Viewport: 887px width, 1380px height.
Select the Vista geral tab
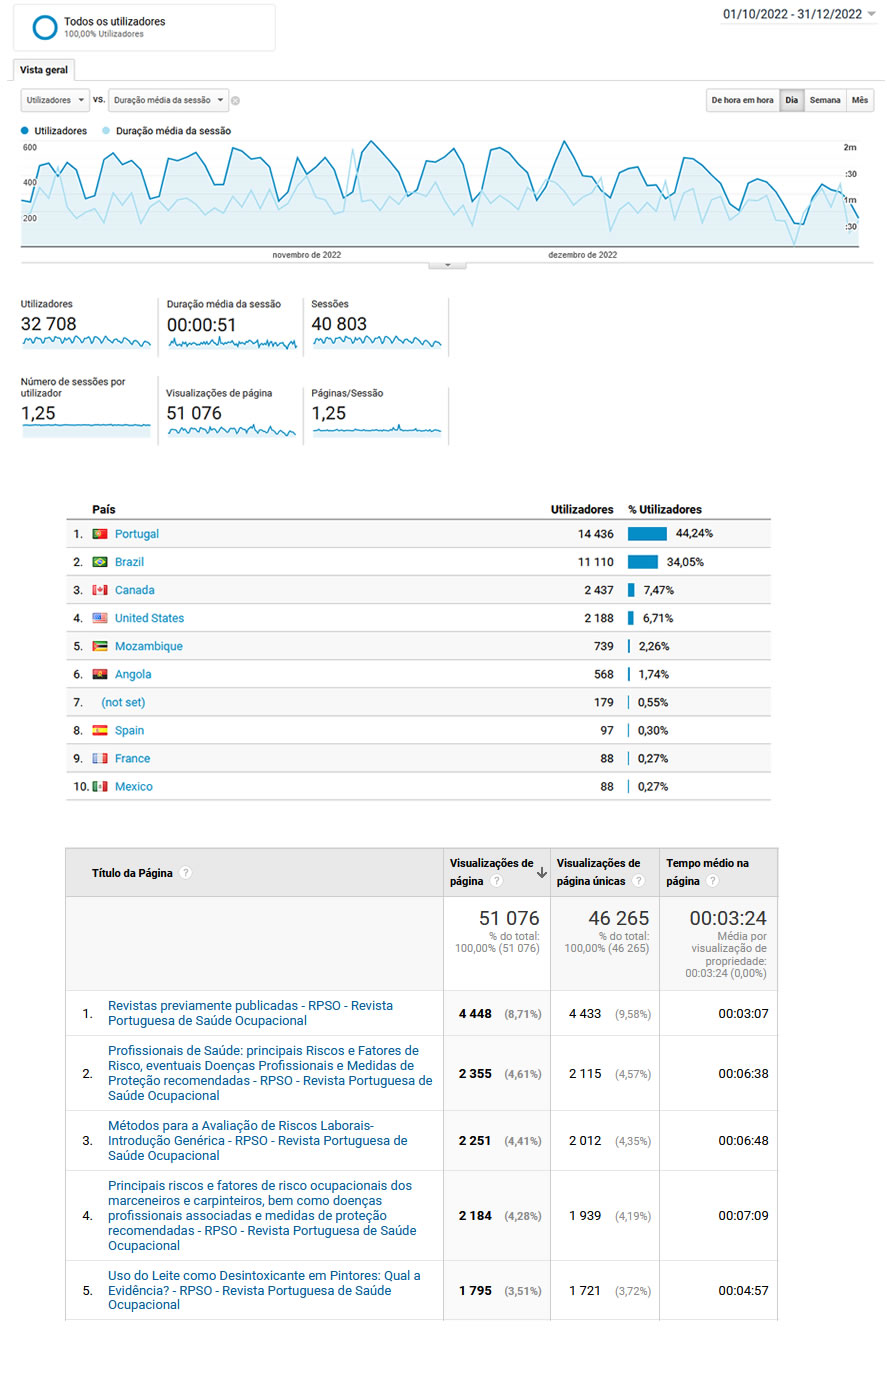point(44,70)
